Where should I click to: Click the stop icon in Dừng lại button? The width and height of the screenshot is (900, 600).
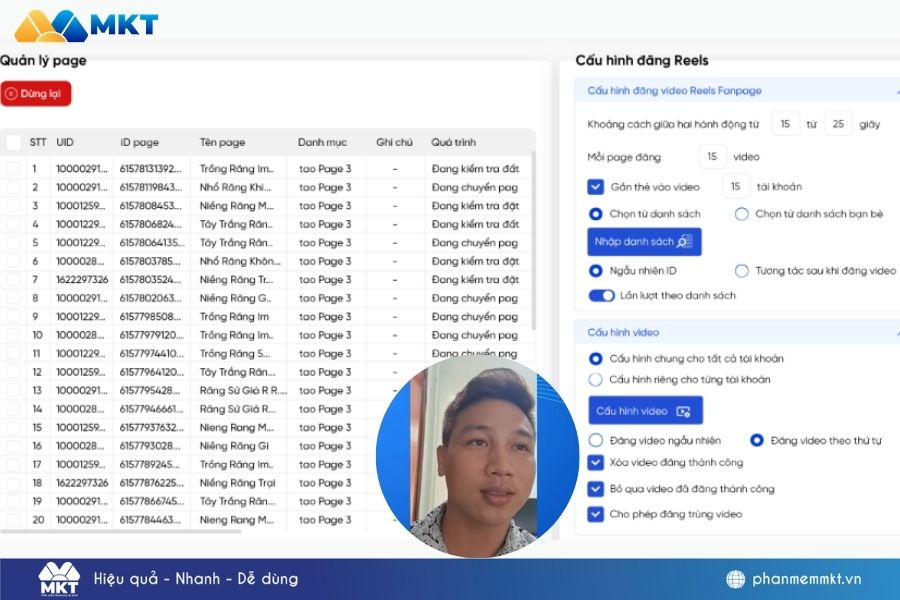[12, 94]
